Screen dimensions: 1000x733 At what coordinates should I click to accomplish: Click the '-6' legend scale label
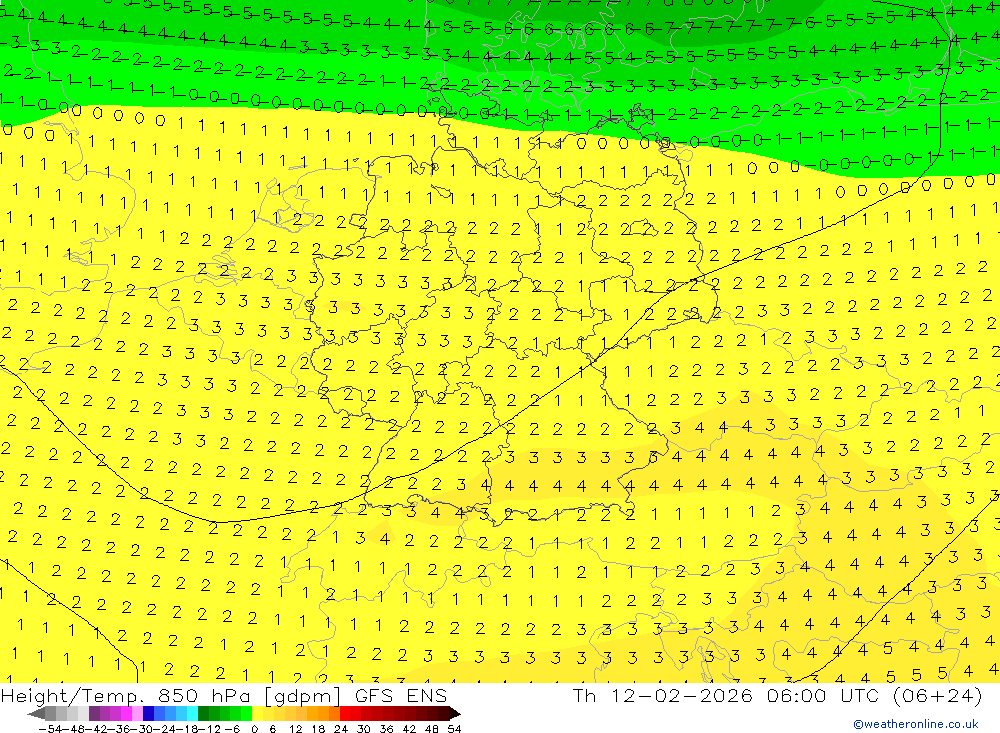[232, 729]
